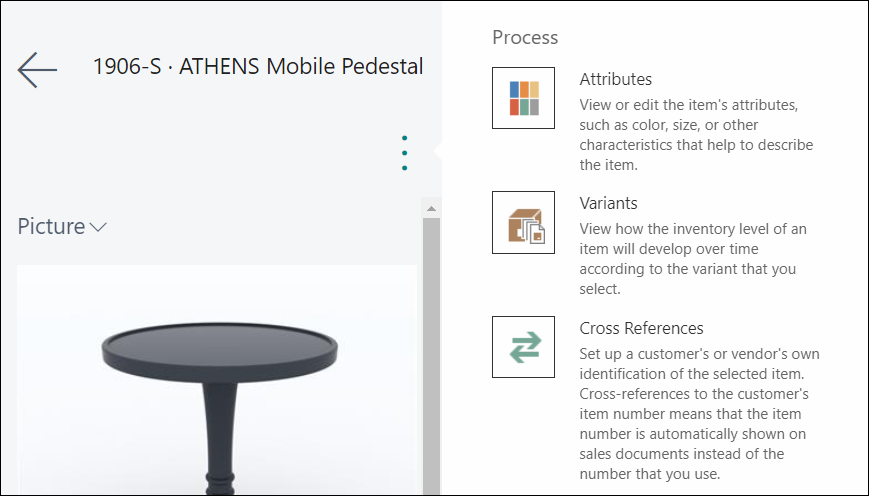The height and width of the screenshot is (496, 869).
Task: Click the Attributes description text
Action: click(x=696, y=135)
